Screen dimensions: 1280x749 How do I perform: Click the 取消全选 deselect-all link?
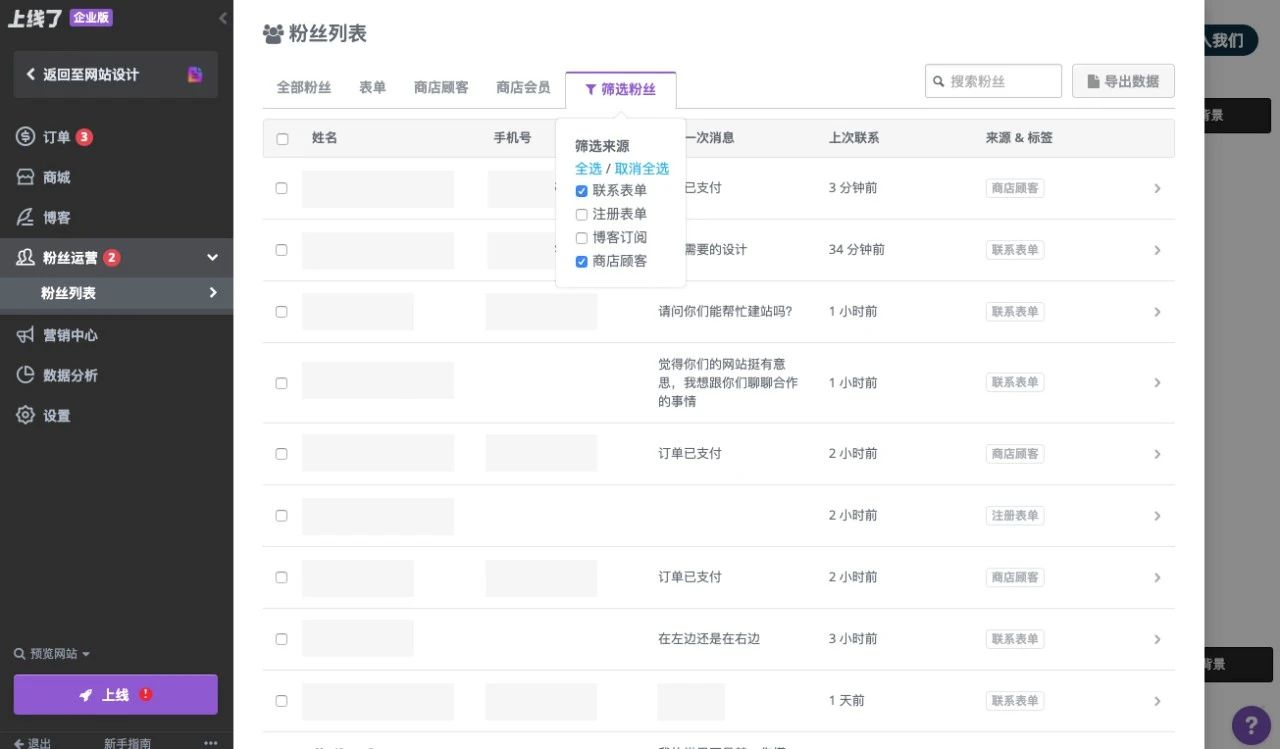pyautogui.click(x=640, y=168)
